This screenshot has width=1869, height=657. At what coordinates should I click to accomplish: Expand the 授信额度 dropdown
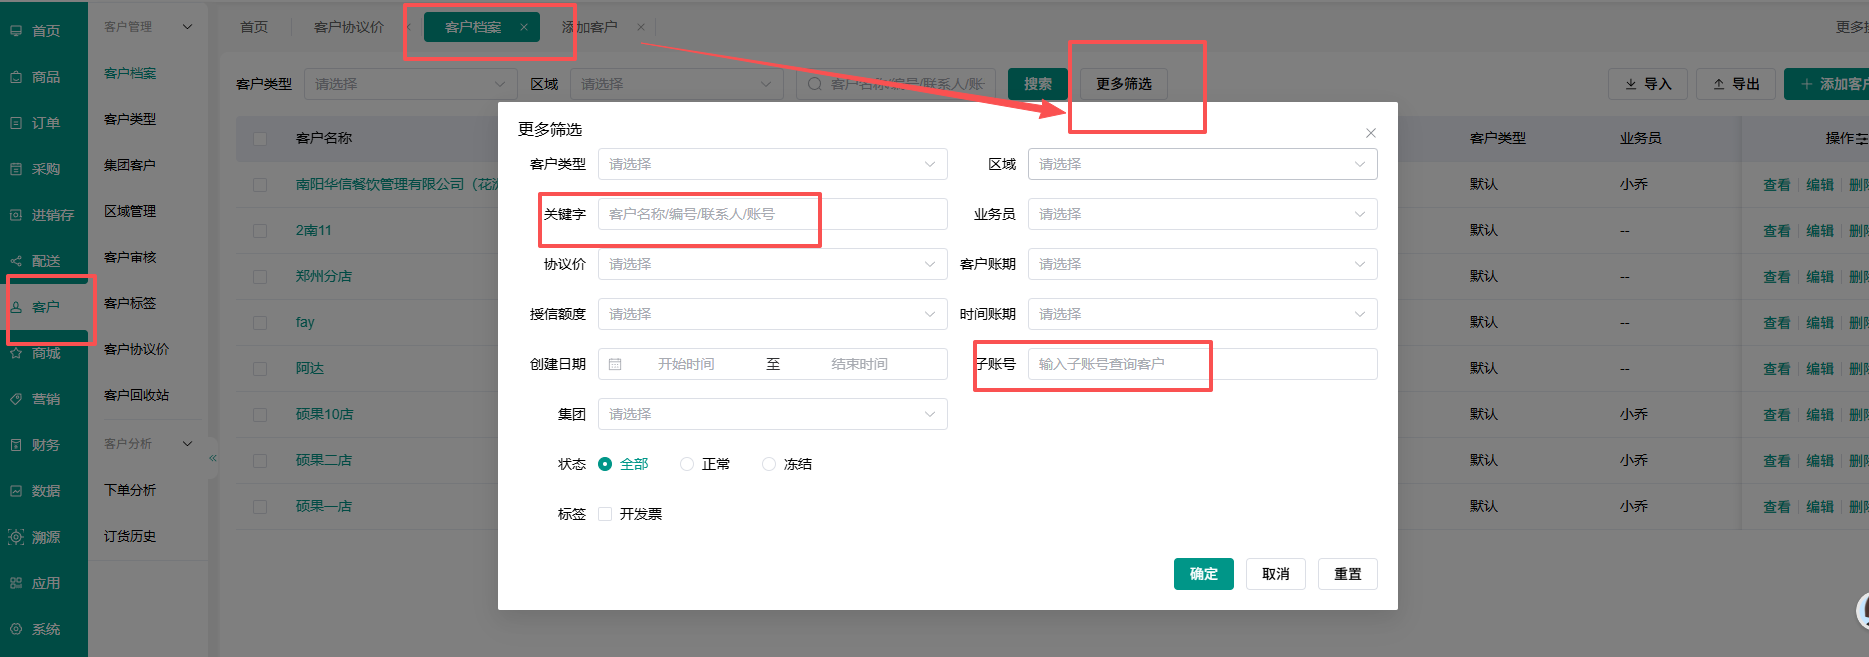(x=773, y=314)
